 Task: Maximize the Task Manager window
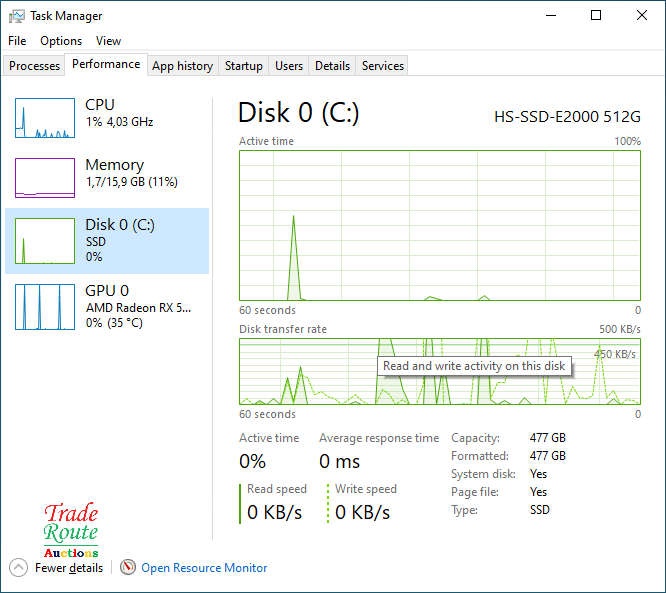click(x=596, y=16)
